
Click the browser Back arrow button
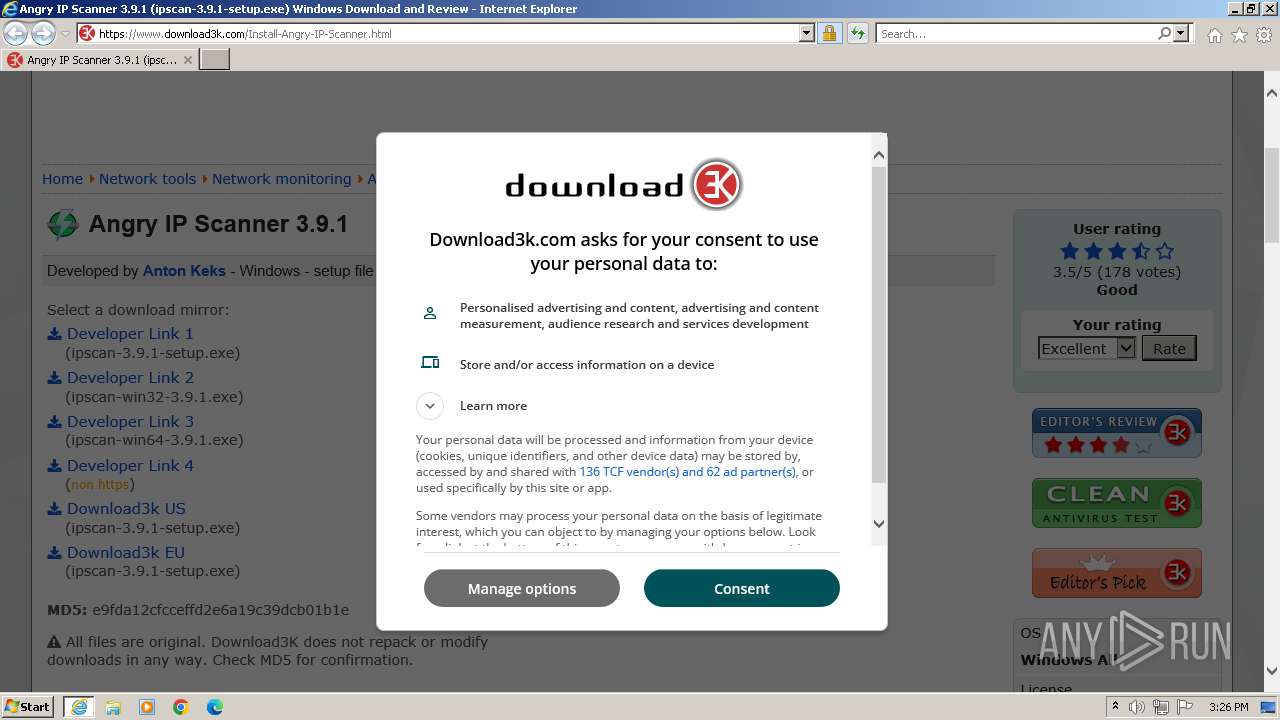15,33
